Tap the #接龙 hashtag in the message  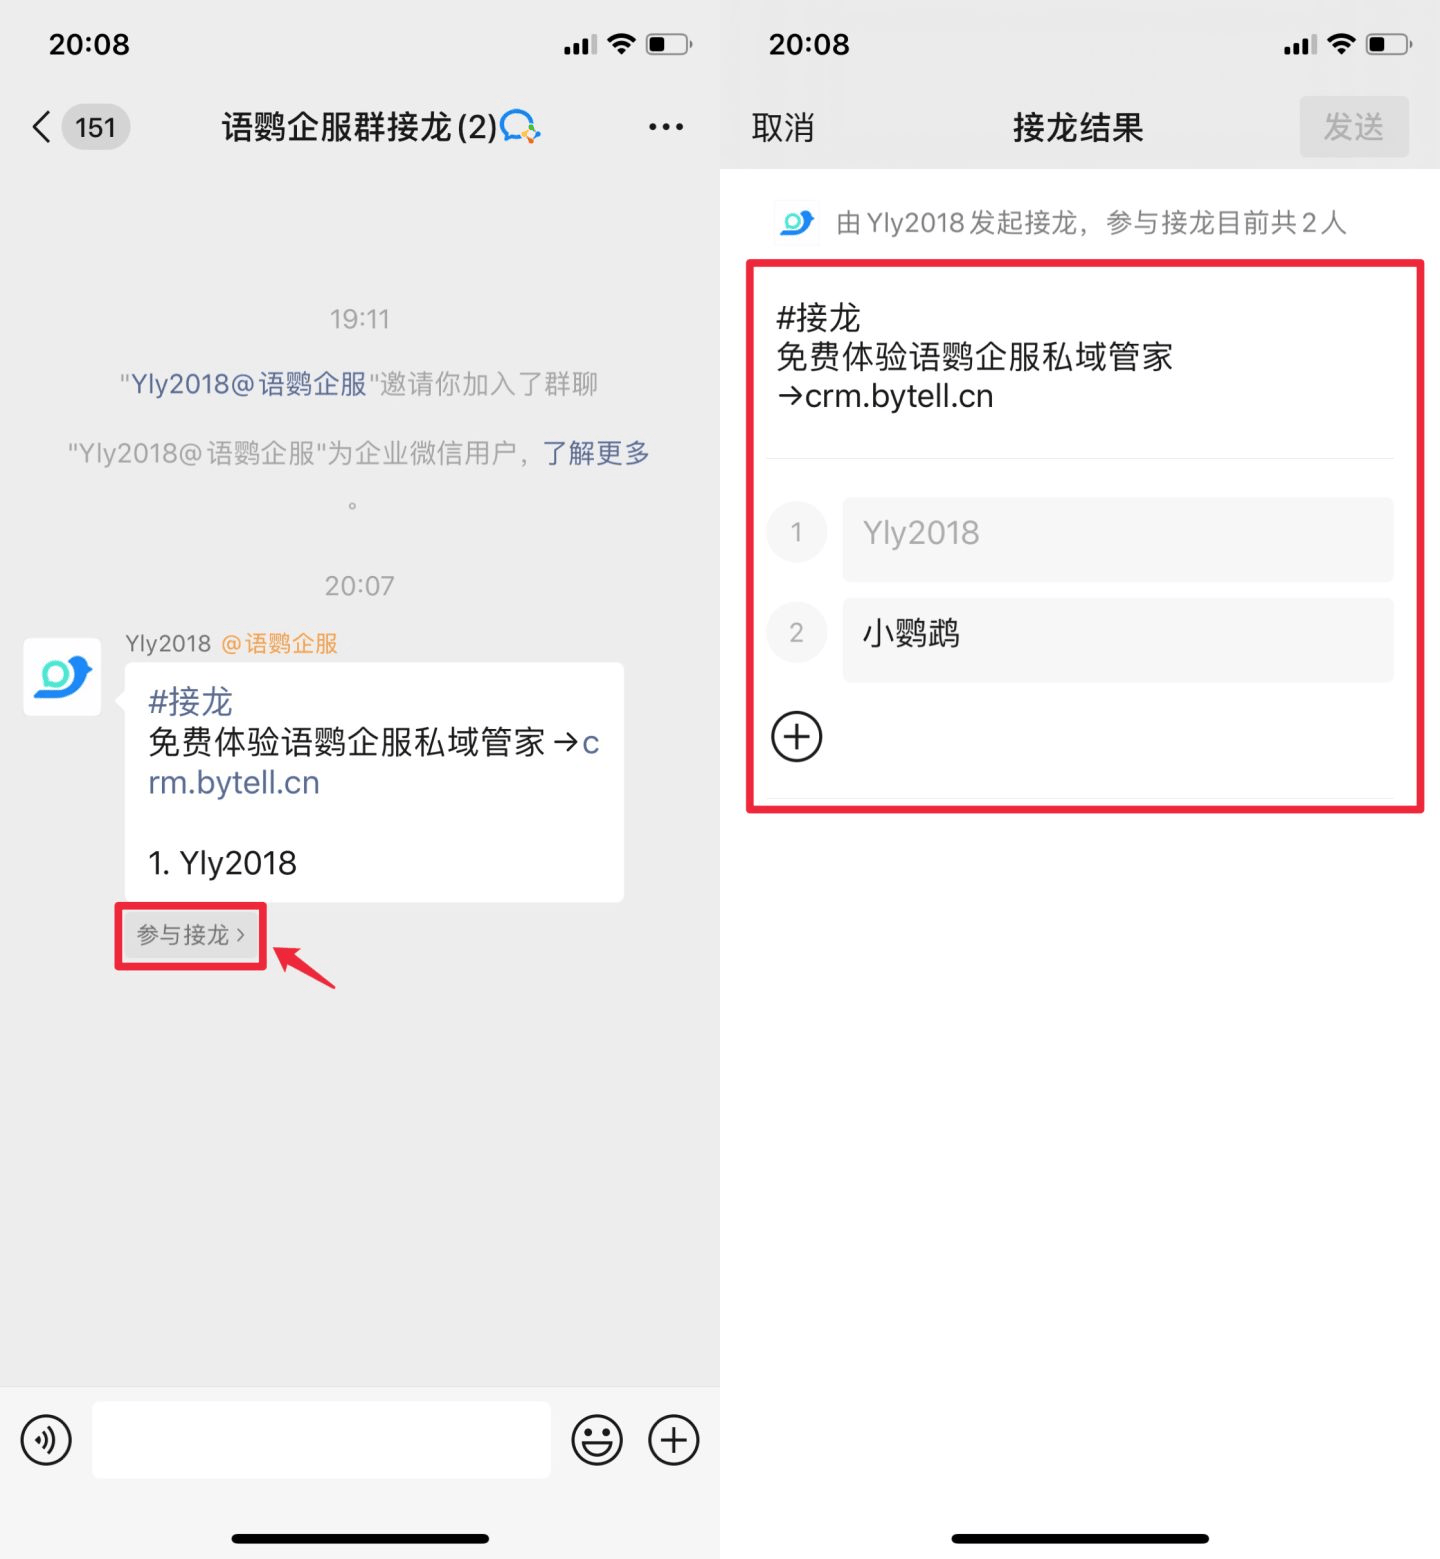190,702
